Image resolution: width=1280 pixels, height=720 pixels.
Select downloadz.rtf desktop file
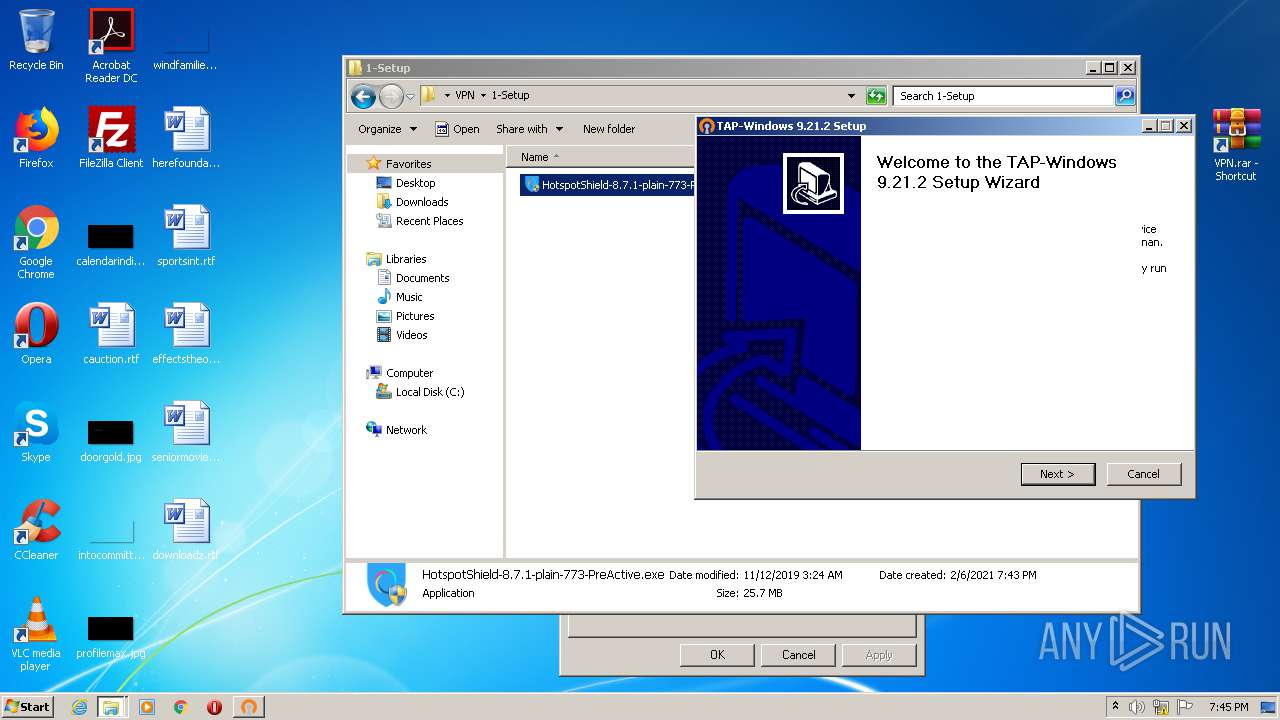186,530
